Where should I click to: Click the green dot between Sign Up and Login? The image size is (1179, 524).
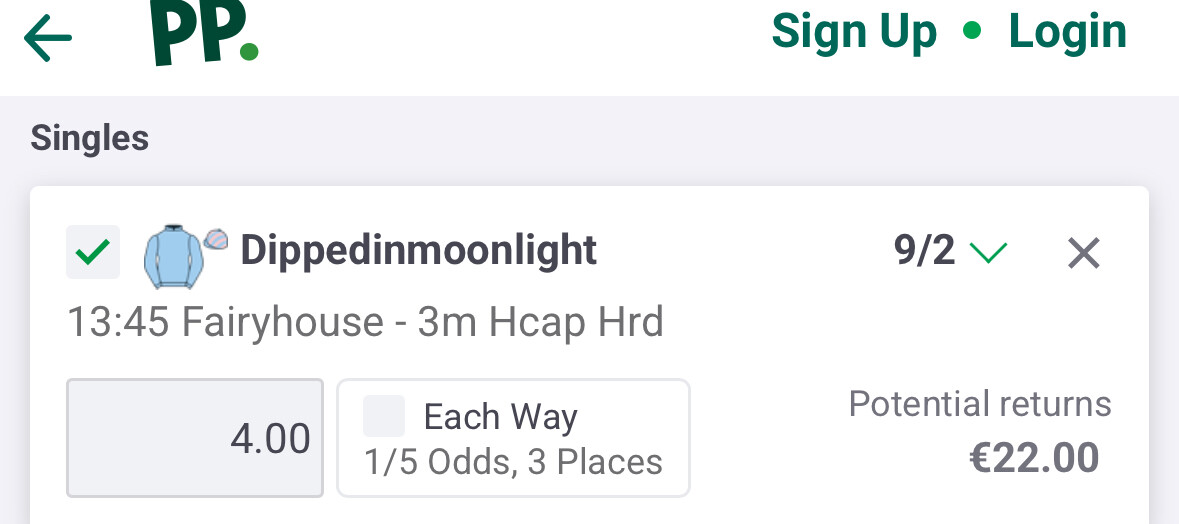click(972, 31)
